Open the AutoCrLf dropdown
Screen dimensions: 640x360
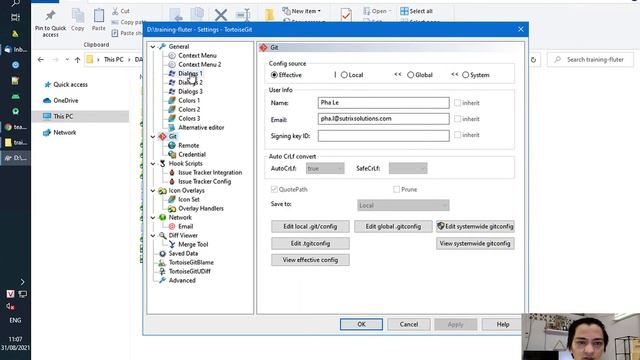(325, 168)
